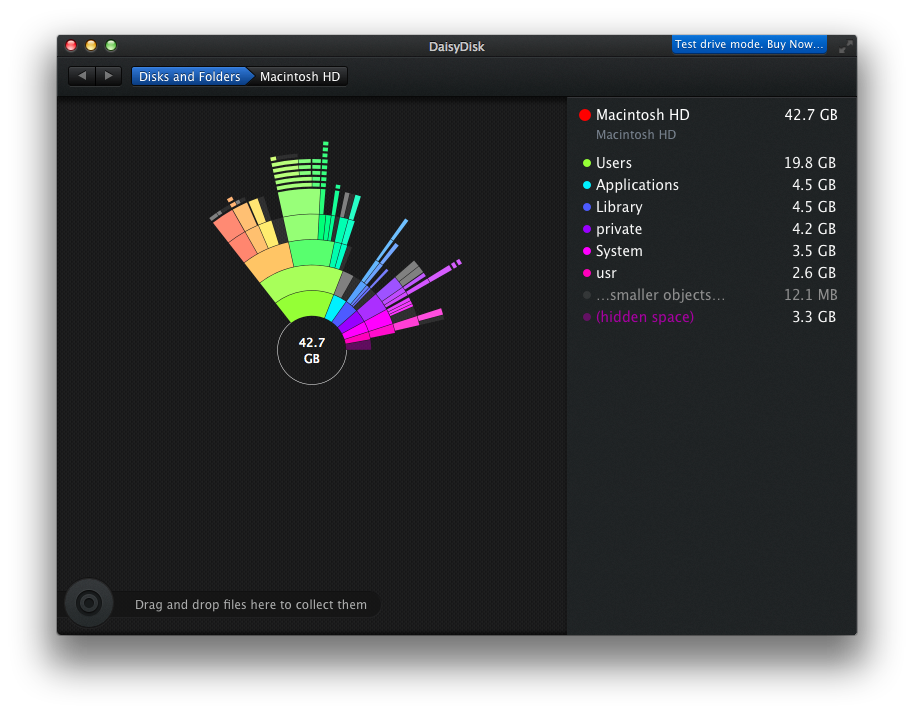Click the blue dot beside Library
The width and height of the screenshot is (914, 714).
click(x=587, y=207)
